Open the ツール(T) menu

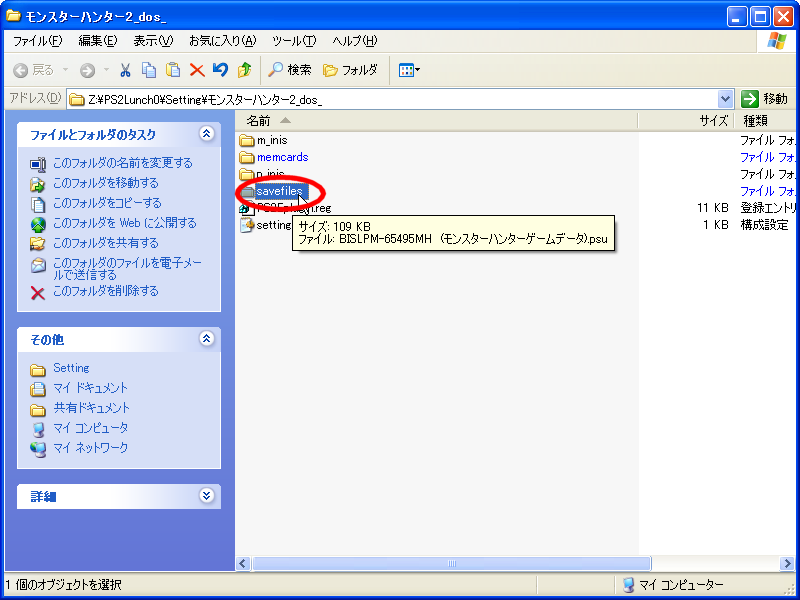click(294, 41)
